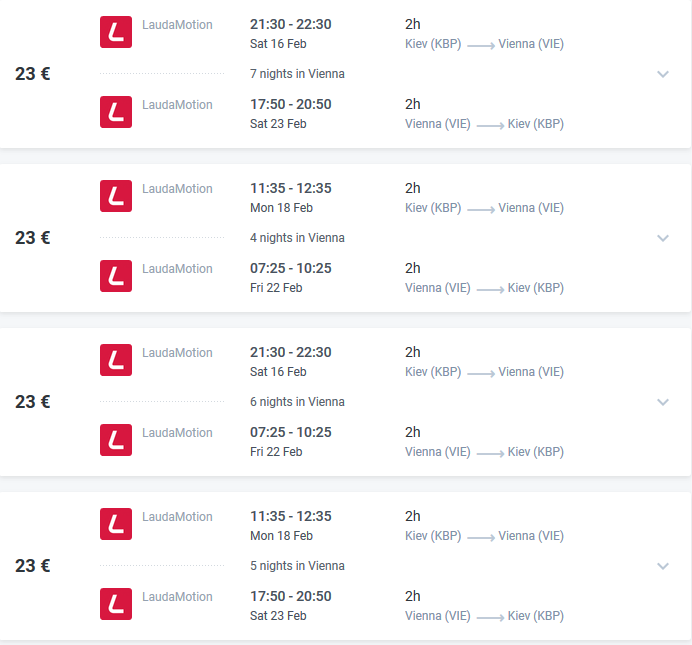This screenshot has width=692, height=645.
Task: Click LaudaMotion logo for return flight in 5-night trip
Action: point(116,604)
